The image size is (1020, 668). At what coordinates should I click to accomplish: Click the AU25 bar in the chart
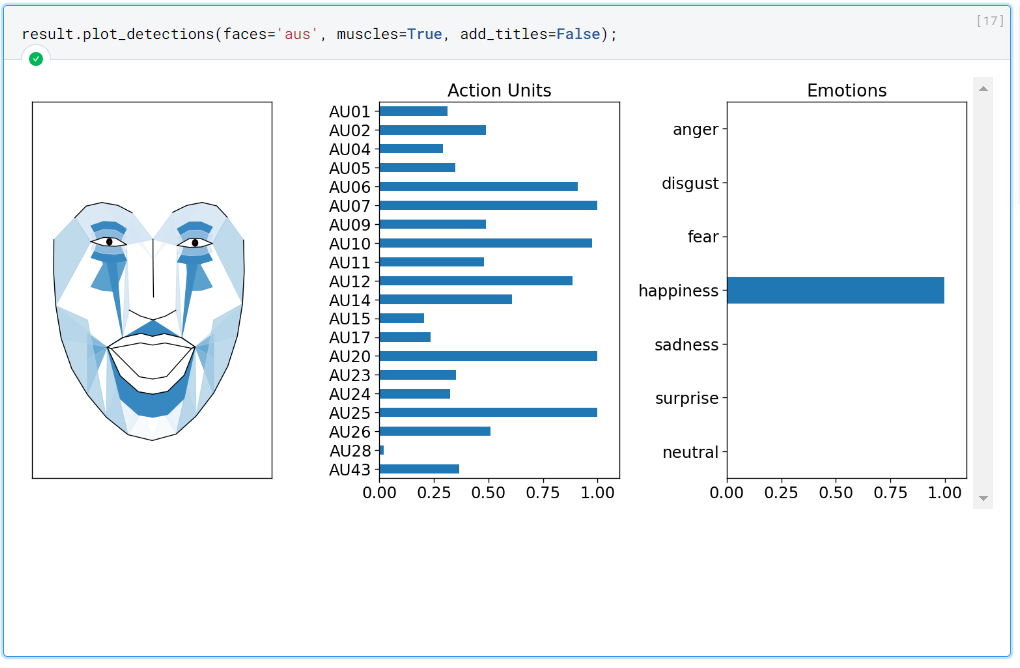pos(488,412)
